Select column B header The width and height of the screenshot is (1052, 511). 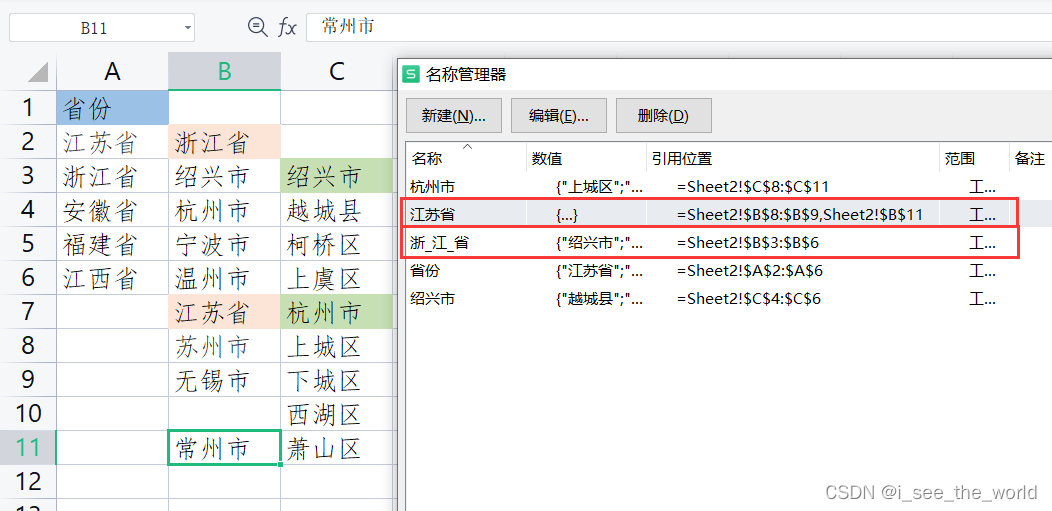click(225, 71)
